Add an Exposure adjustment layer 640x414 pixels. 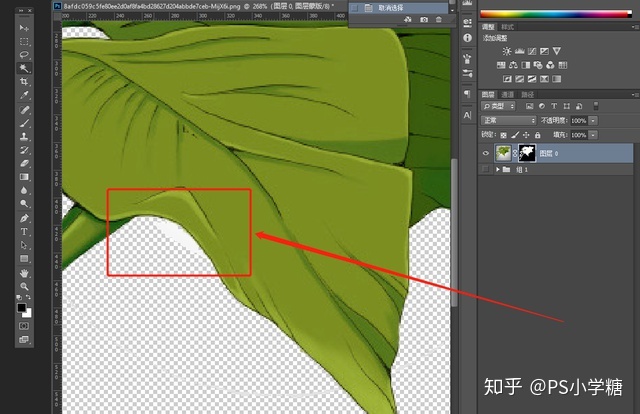point(544,51)
